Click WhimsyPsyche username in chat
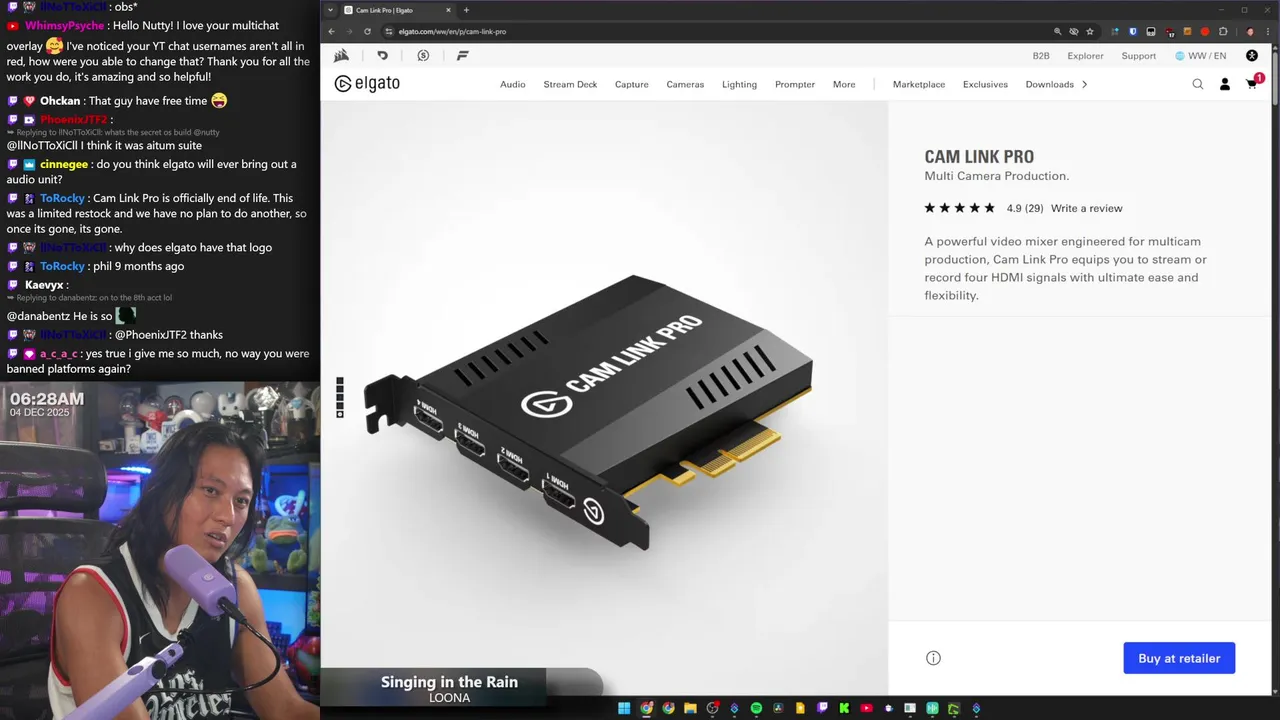The width and height of the screenshot is (1280, 720). pos(64,25)
